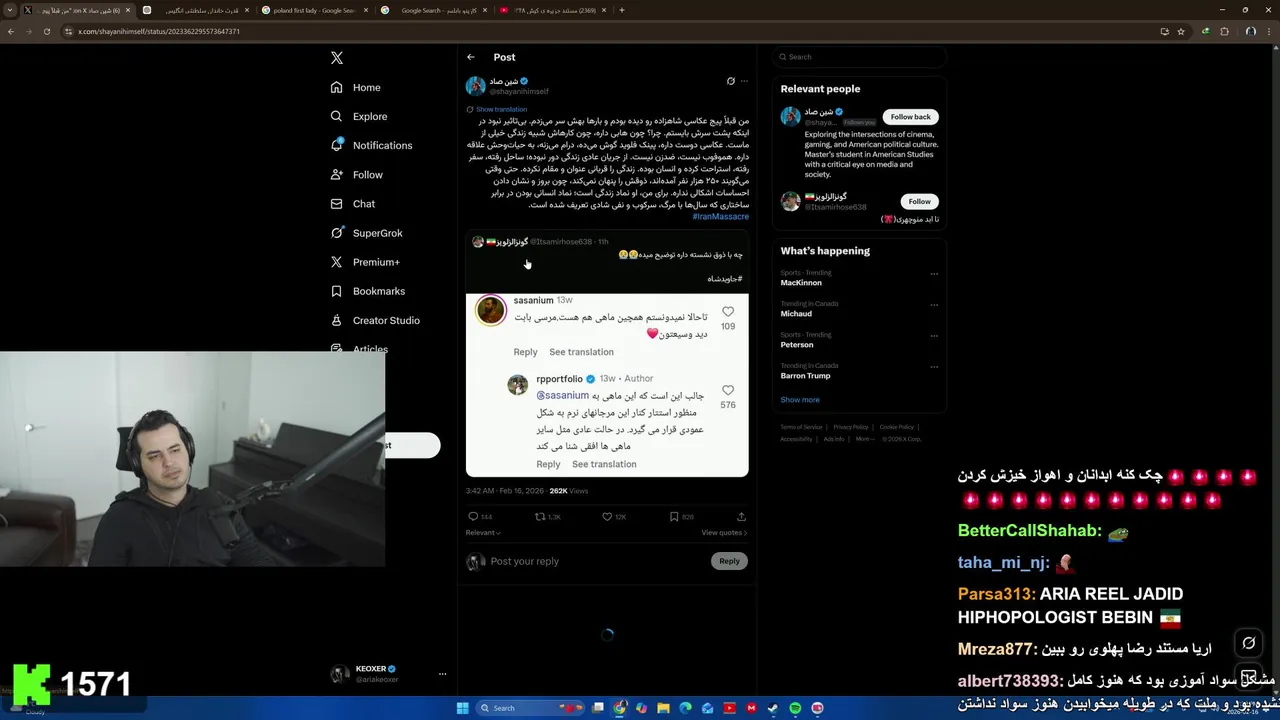Click Follow next to Itsamirhose638
1280x720 pixels.
[919, 201]
